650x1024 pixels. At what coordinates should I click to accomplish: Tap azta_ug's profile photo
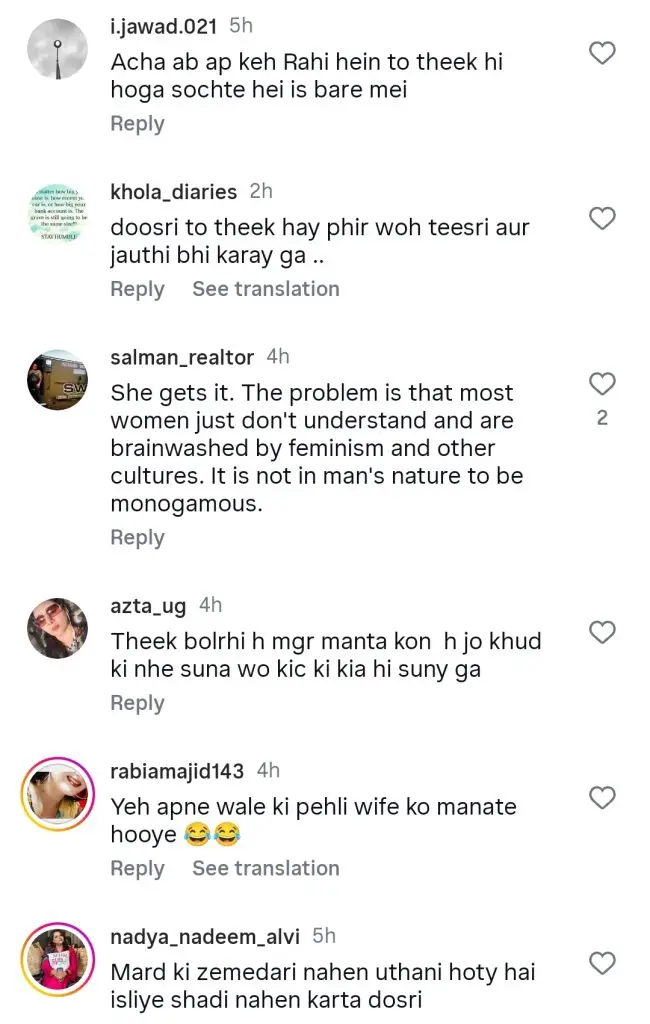(57, 628)
